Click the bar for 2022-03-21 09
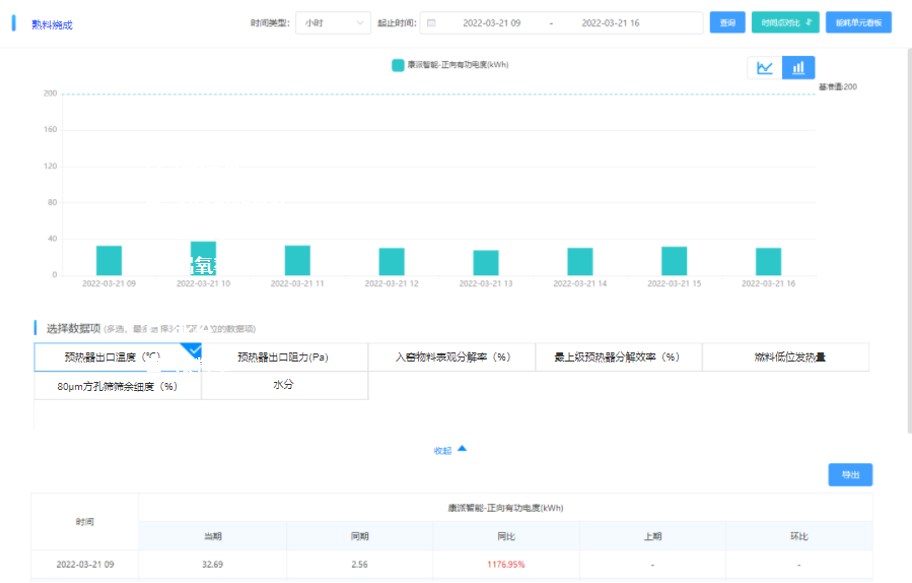 coord(109,261)
